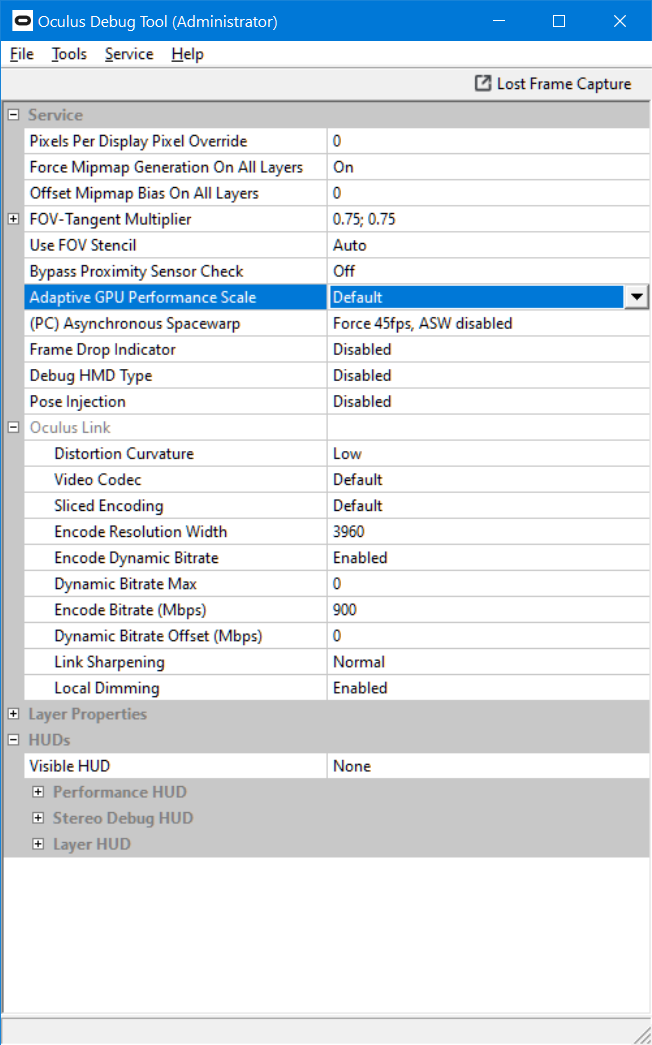The image size is (652, 1045).
Task: Open the File menu
Action: pos(21,54)
